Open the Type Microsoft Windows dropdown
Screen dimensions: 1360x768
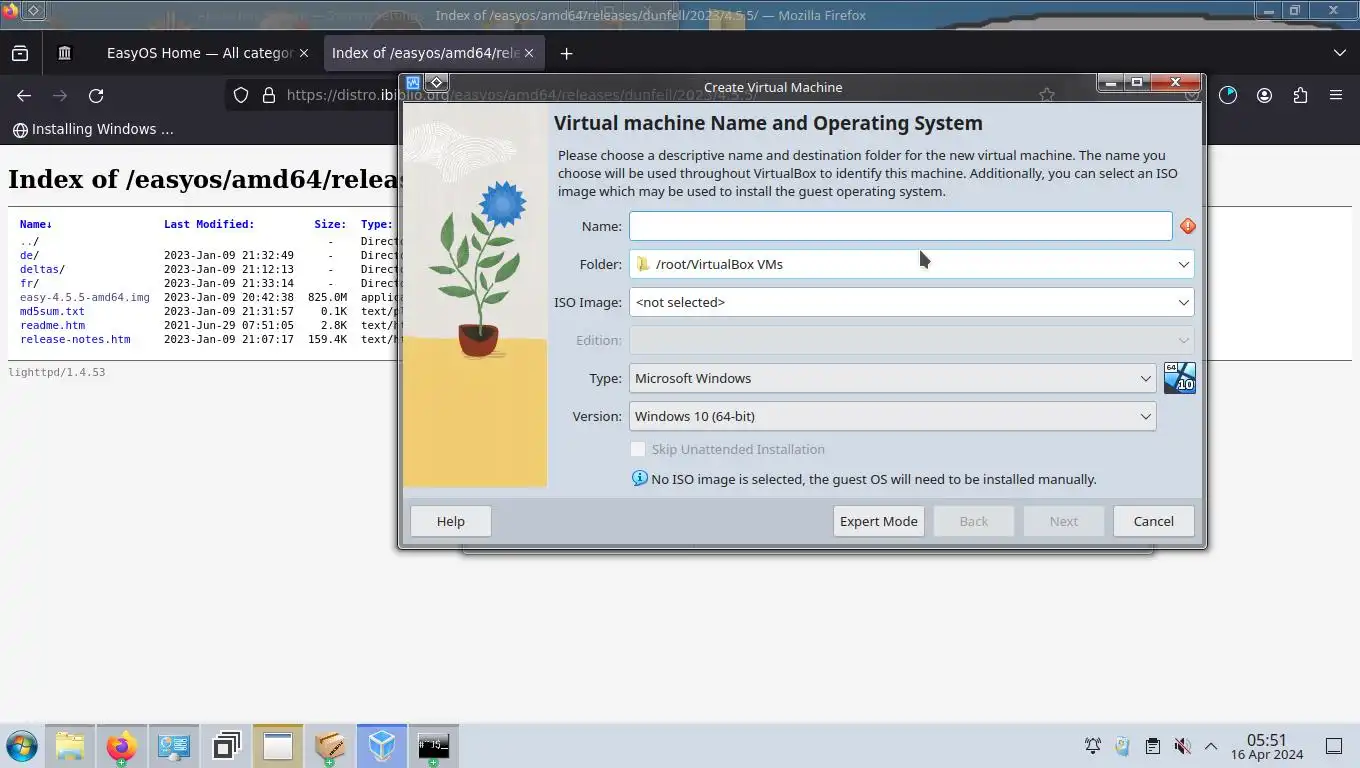tap(892, 378)
